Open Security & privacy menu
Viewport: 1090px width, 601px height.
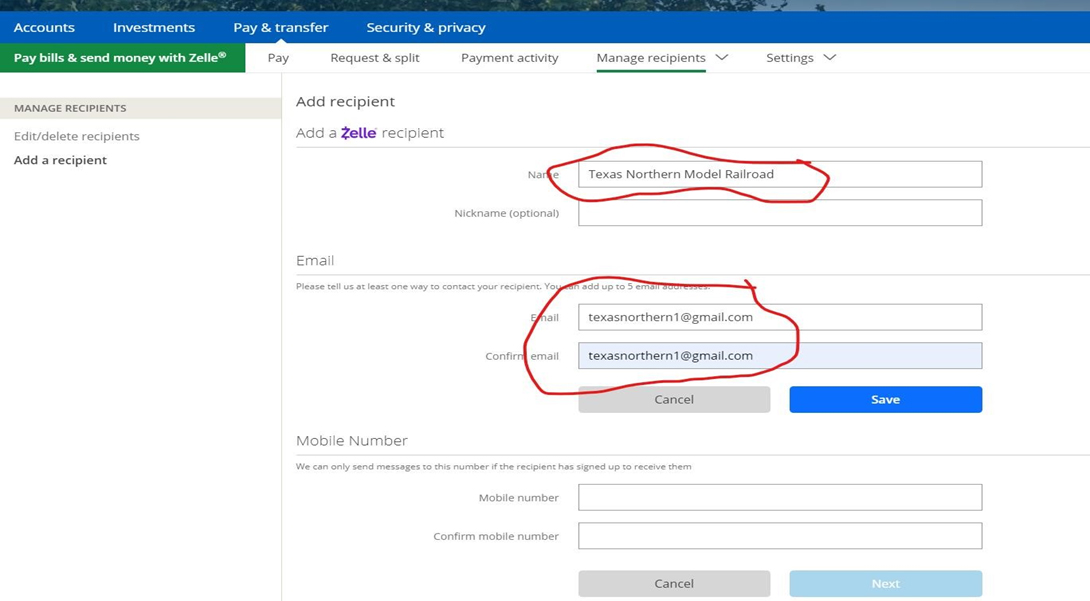(426, 27)
